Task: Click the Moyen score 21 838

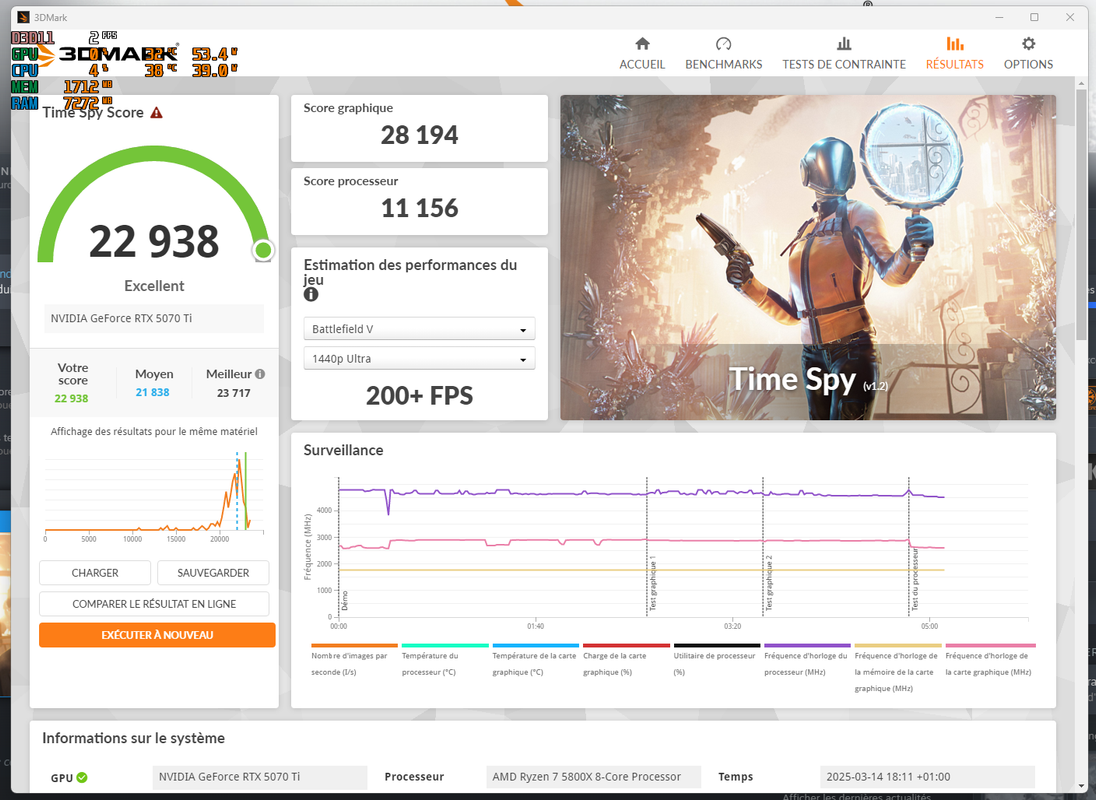Action: 152,392
